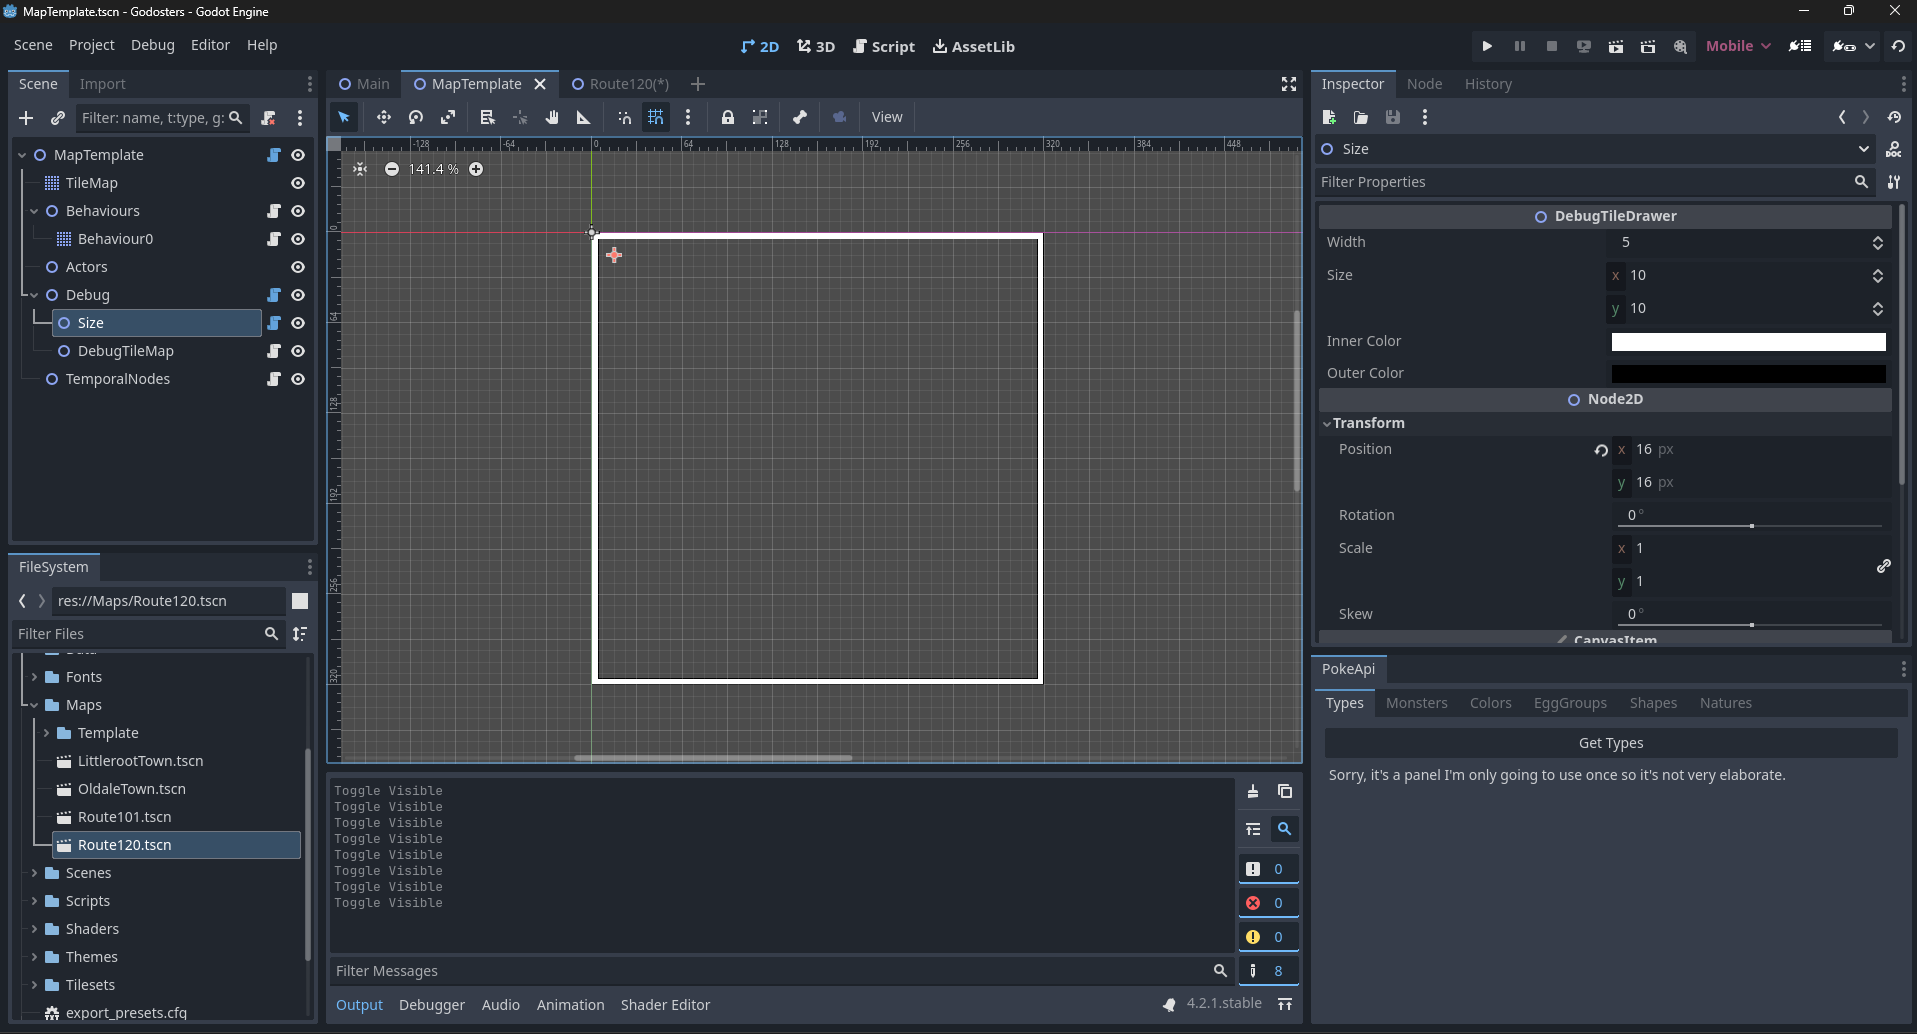Toggle visibility of TemporalNodes node
Image resolution: width=1917 pixels, height=1034 pixels.
(298, 379)
